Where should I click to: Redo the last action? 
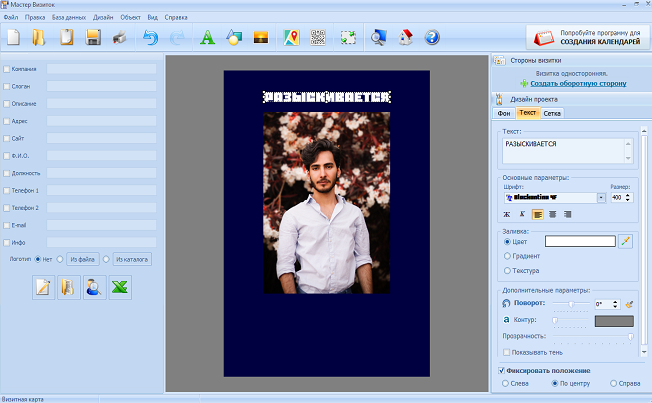177,37
